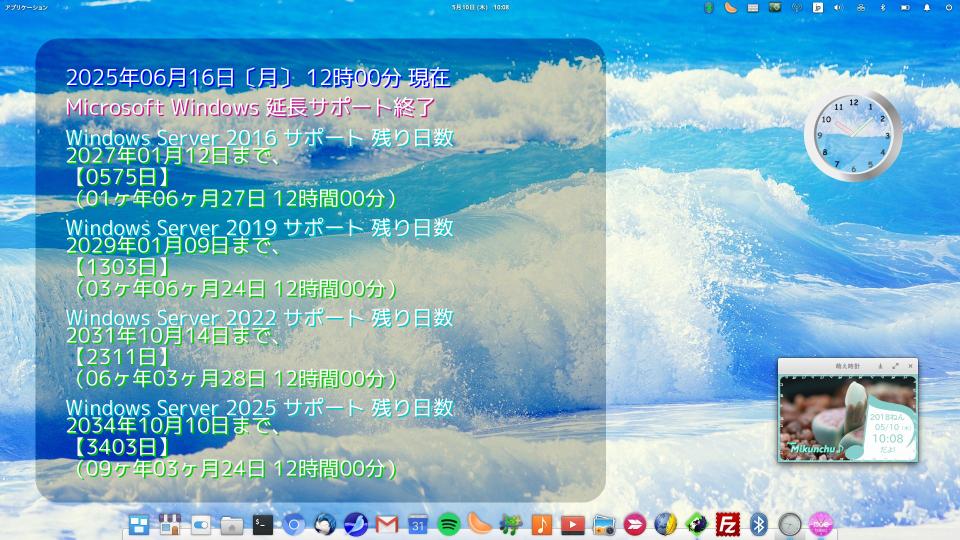Open the terminal from the dock
The width and height of the screenshot is (960, 540).
coord(262,524)
